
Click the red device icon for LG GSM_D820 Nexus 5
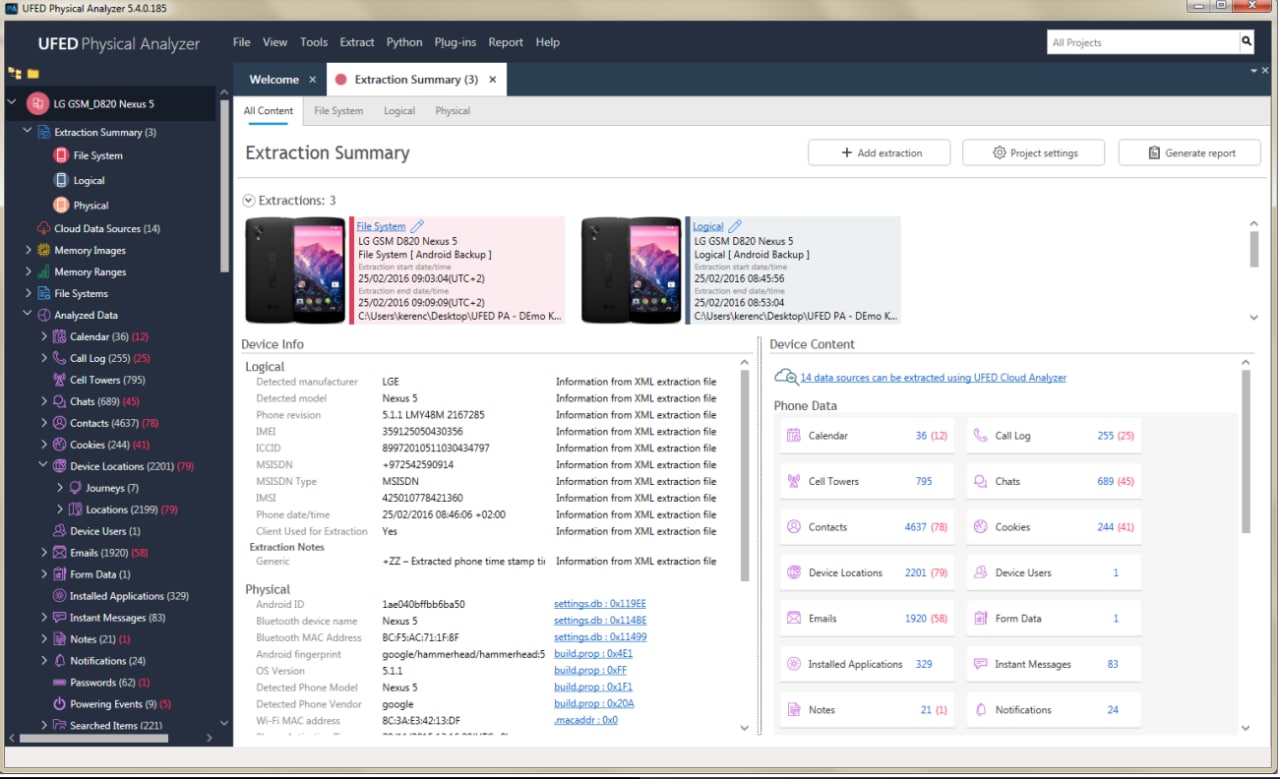click(37, 103)
